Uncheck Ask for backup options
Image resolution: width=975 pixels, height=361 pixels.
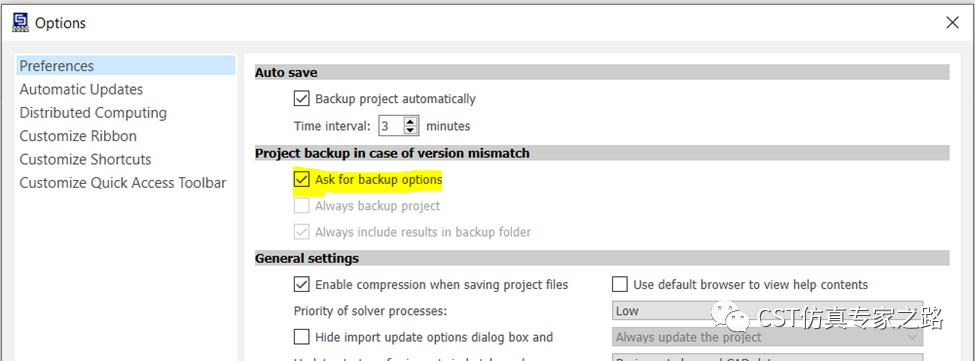tap(302, 180)
